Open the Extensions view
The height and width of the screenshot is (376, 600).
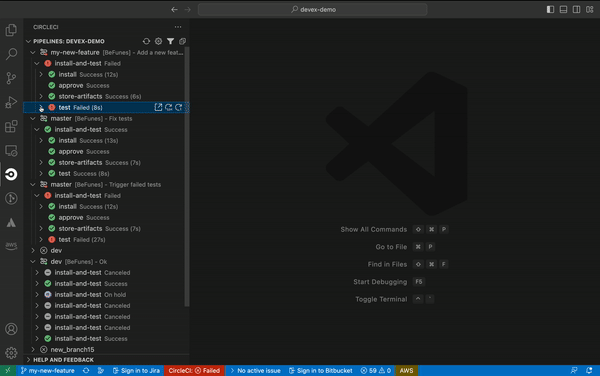pyautogui.click(x=11, y=126)
